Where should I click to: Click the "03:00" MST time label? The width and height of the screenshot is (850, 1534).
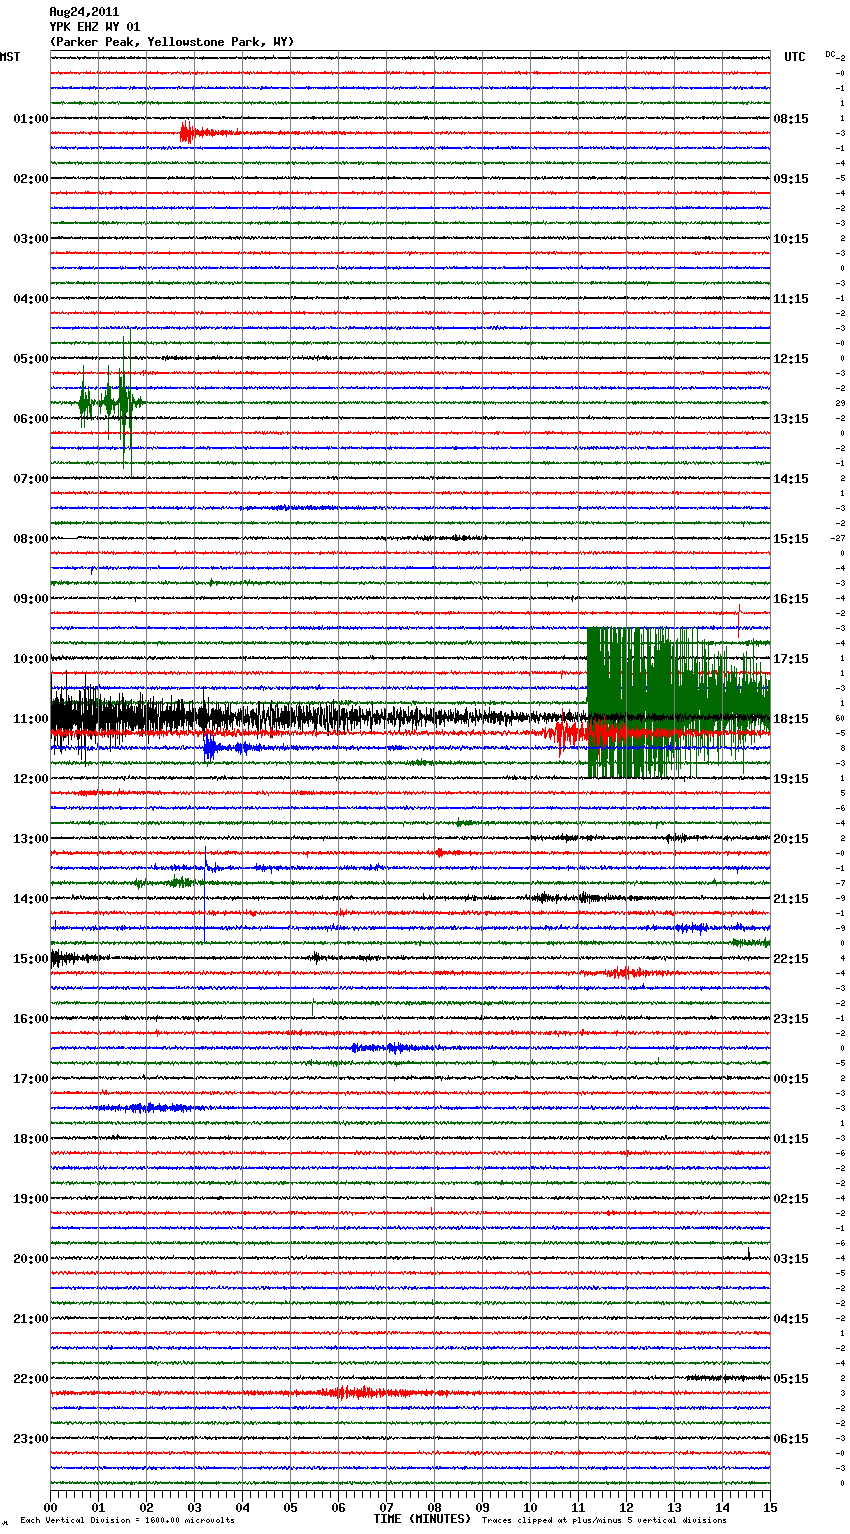(x=30, y=239)
